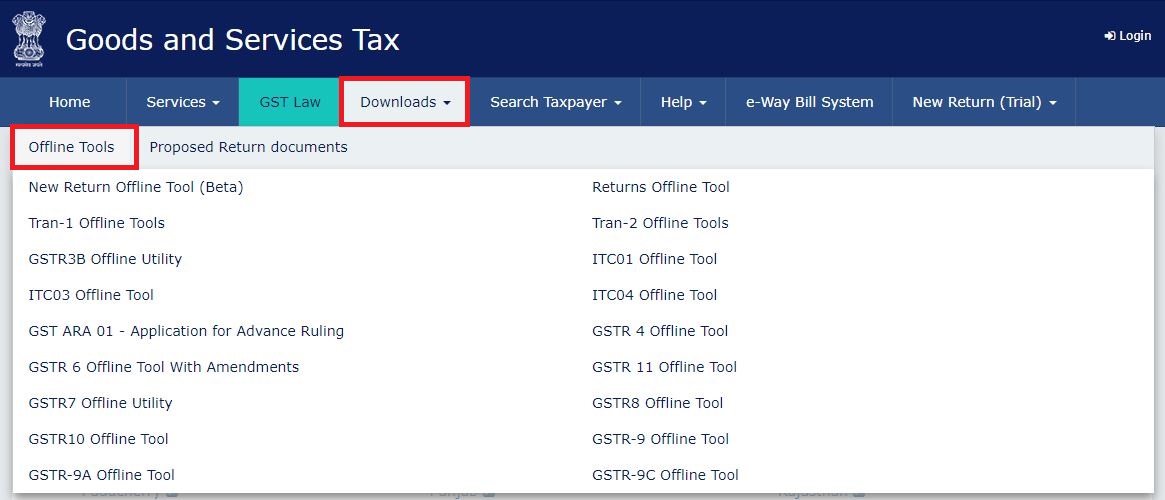Screen dimensions: 1165x500
Task: Open GSTR-9A Offline Tool
Action: click(102, 475)
